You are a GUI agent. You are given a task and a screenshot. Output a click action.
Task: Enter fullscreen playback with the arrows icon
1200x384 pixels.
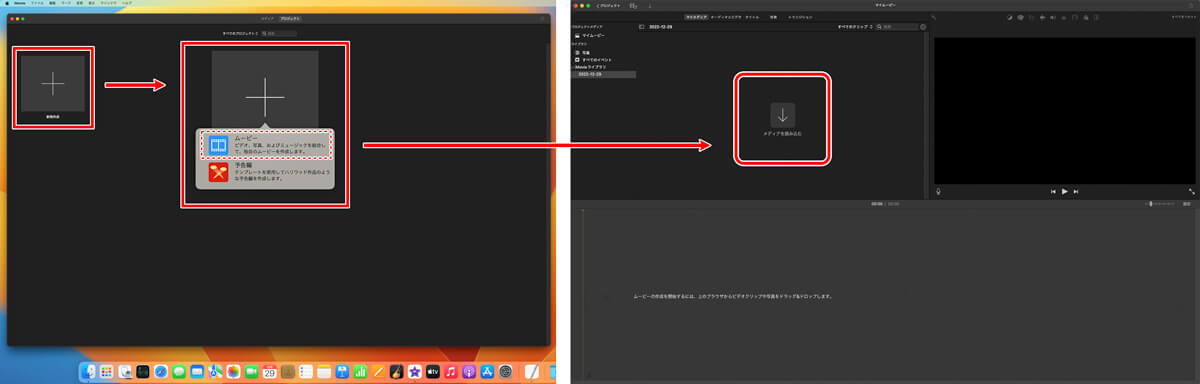pos(1192,191)
